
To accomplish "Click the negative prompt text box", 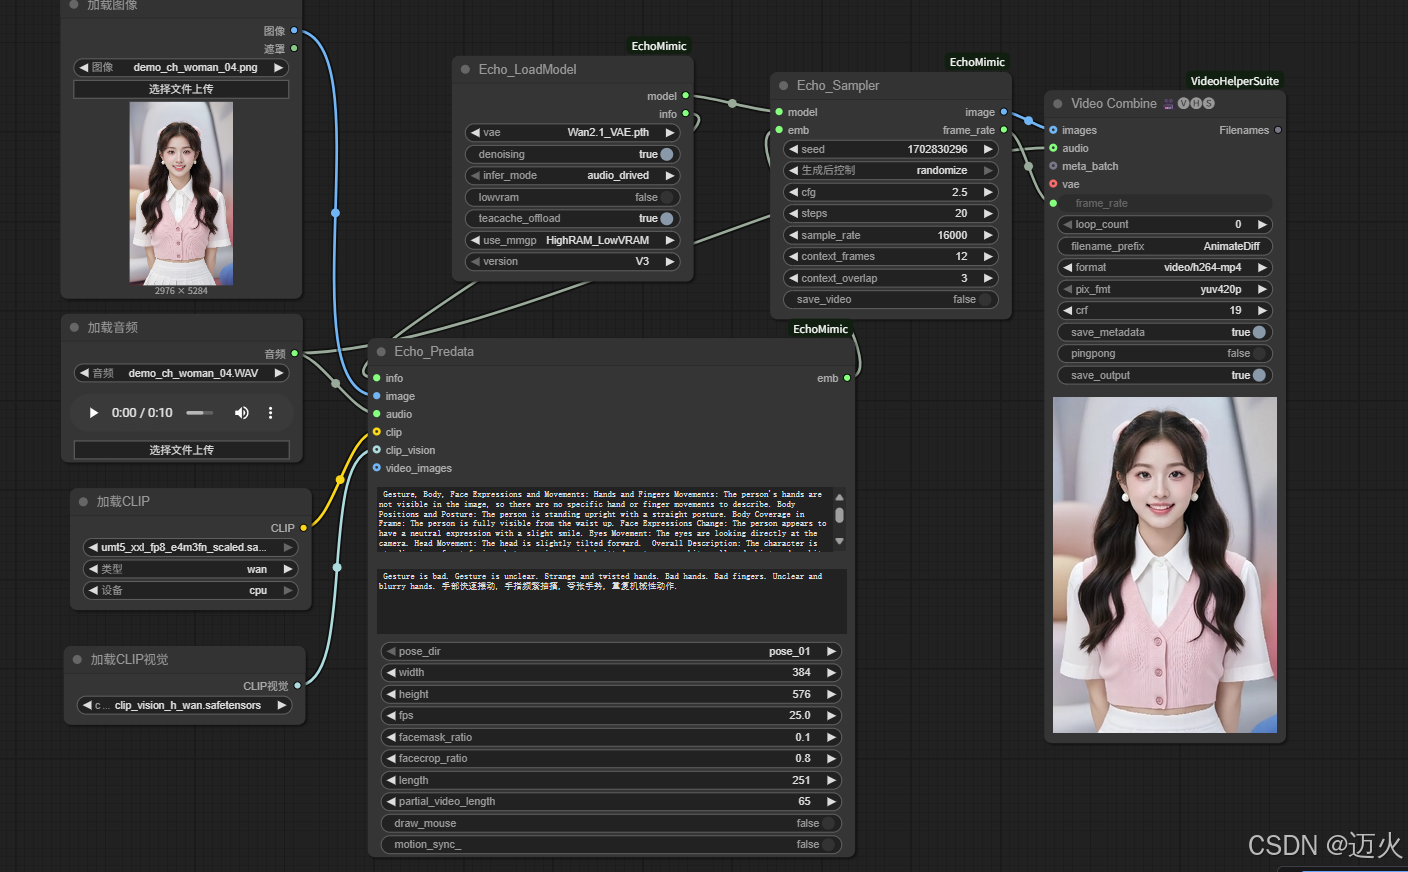I will [x=612, y=601].
